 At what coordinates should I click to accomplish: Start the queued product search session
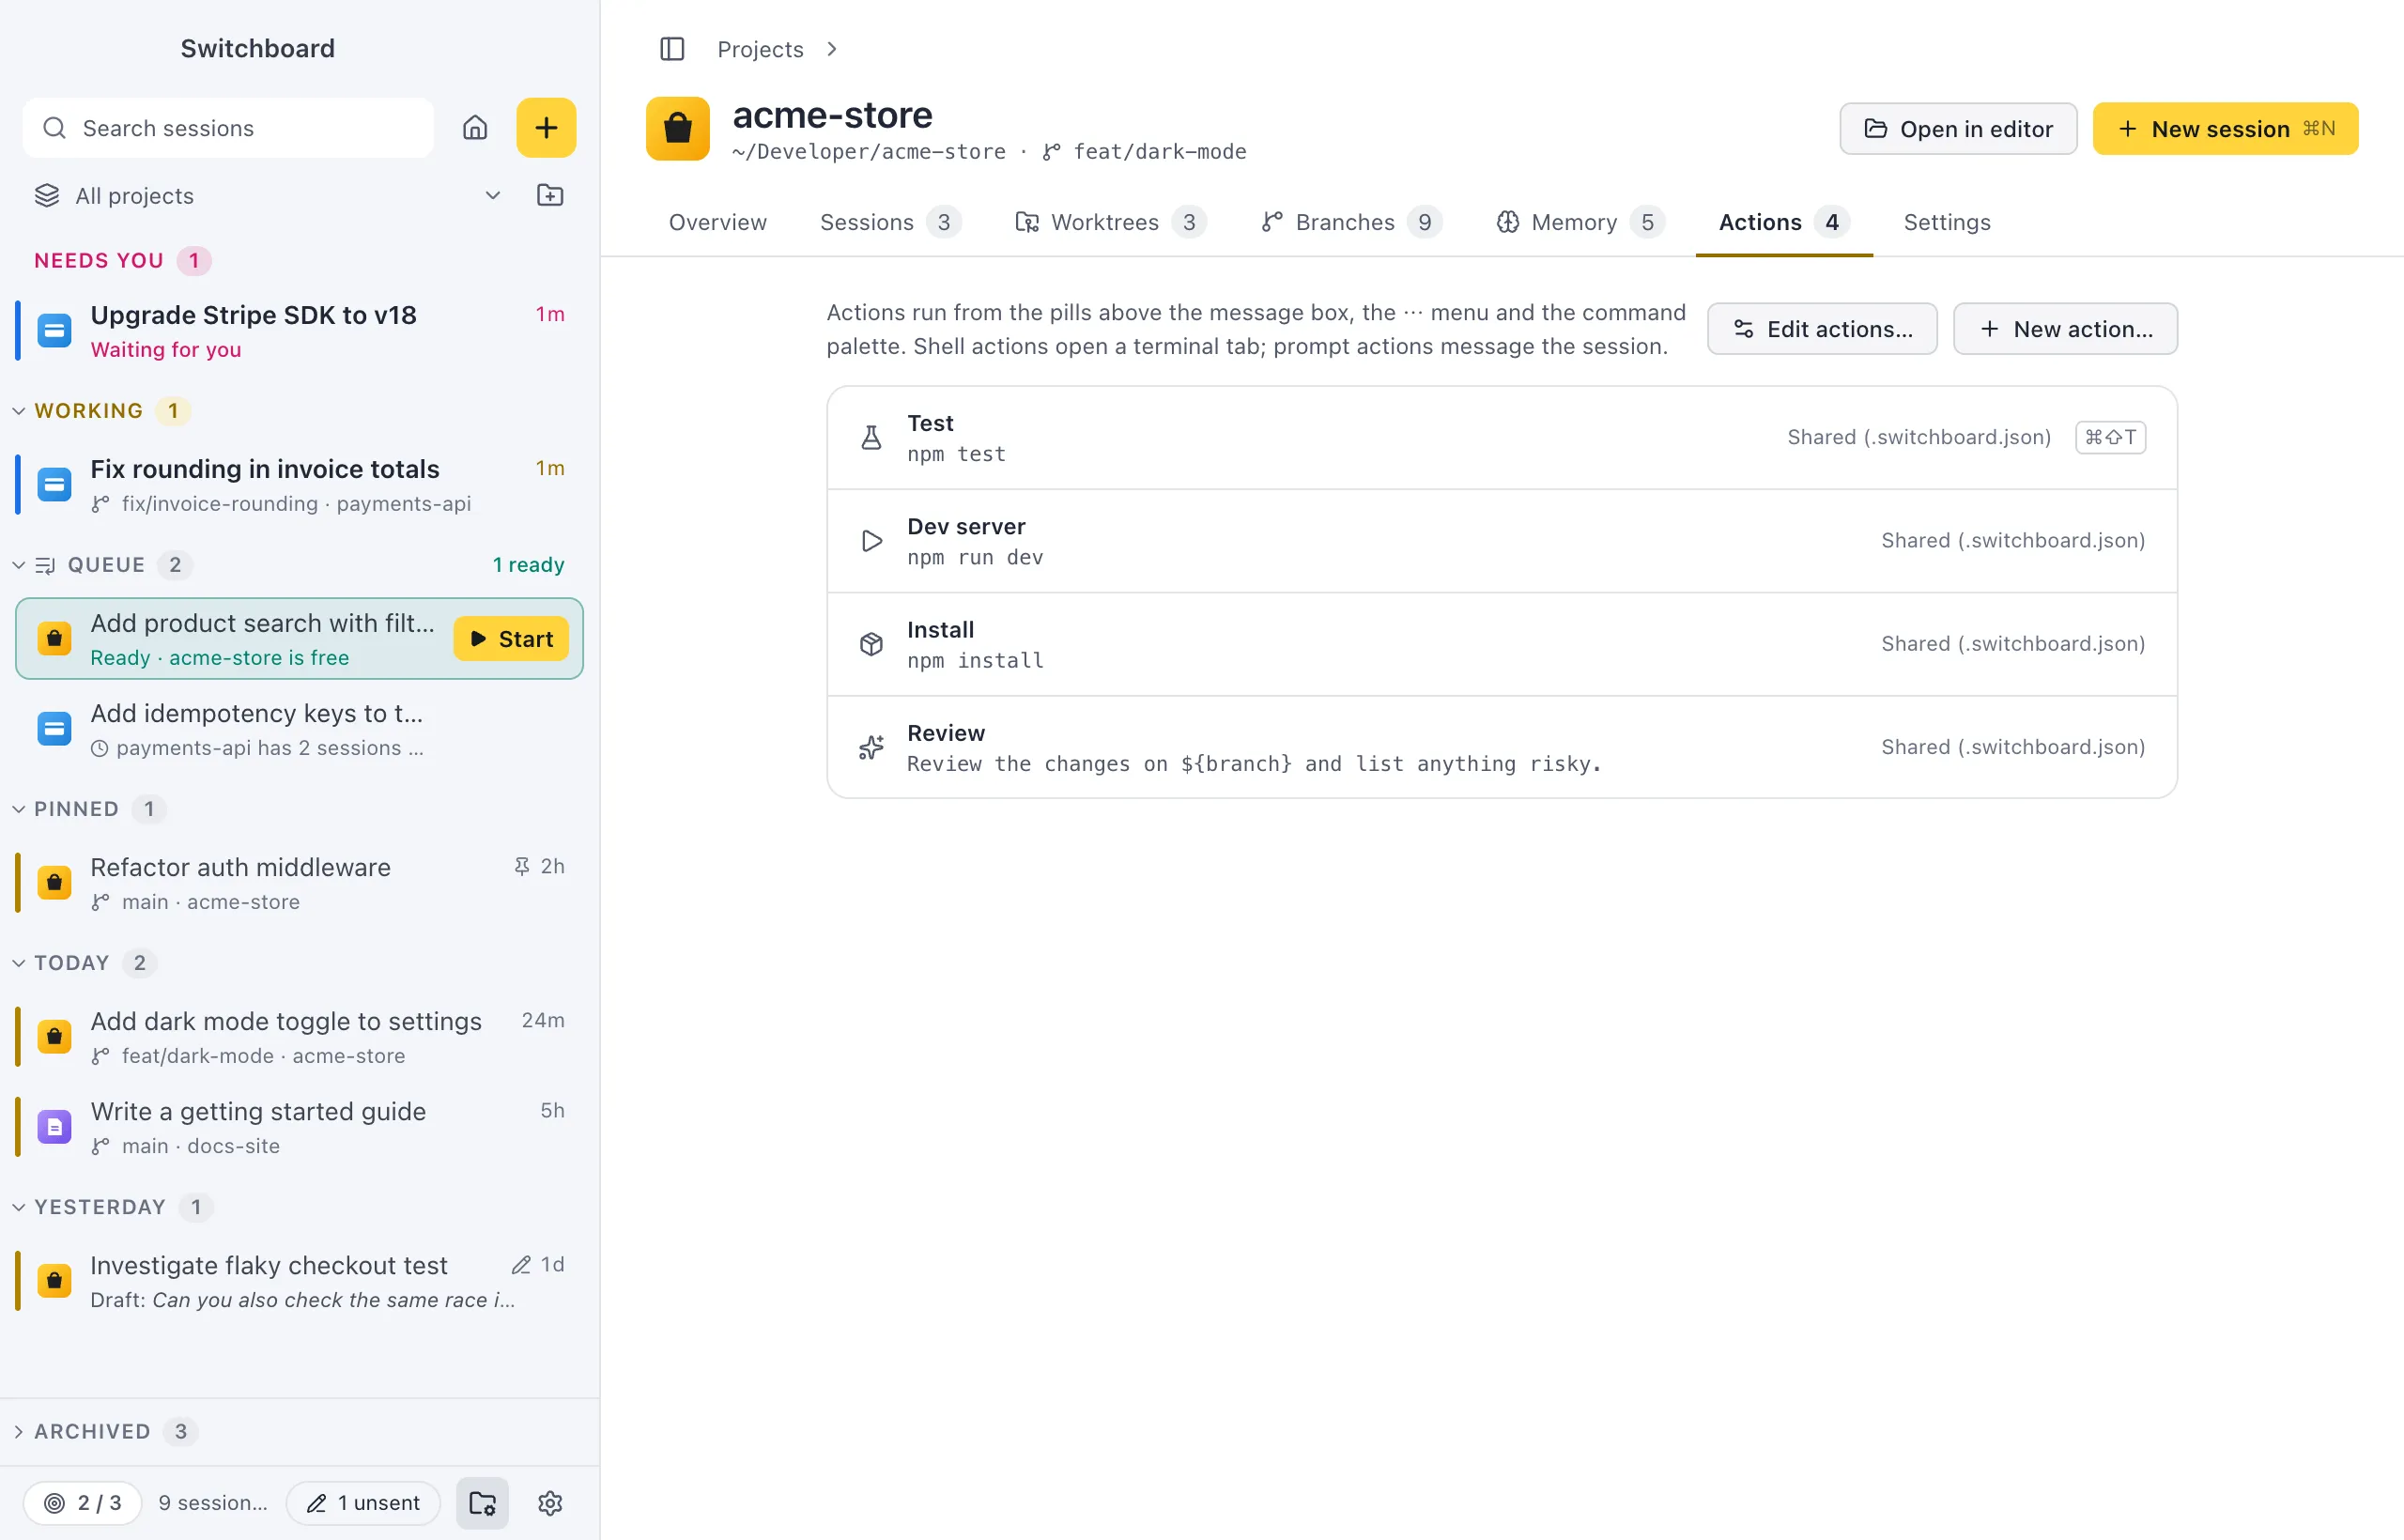tap(511, 639)
